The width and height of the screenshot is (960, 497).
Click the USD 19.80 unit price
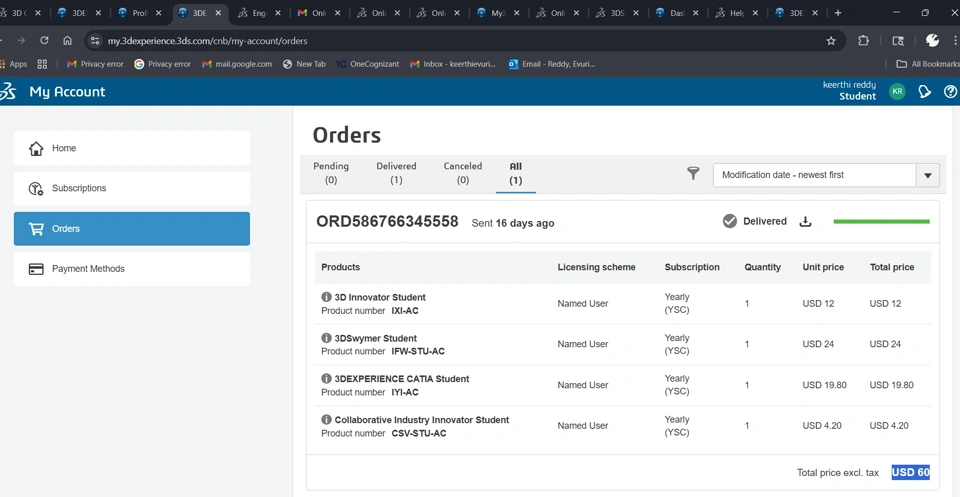coord(824,385)
